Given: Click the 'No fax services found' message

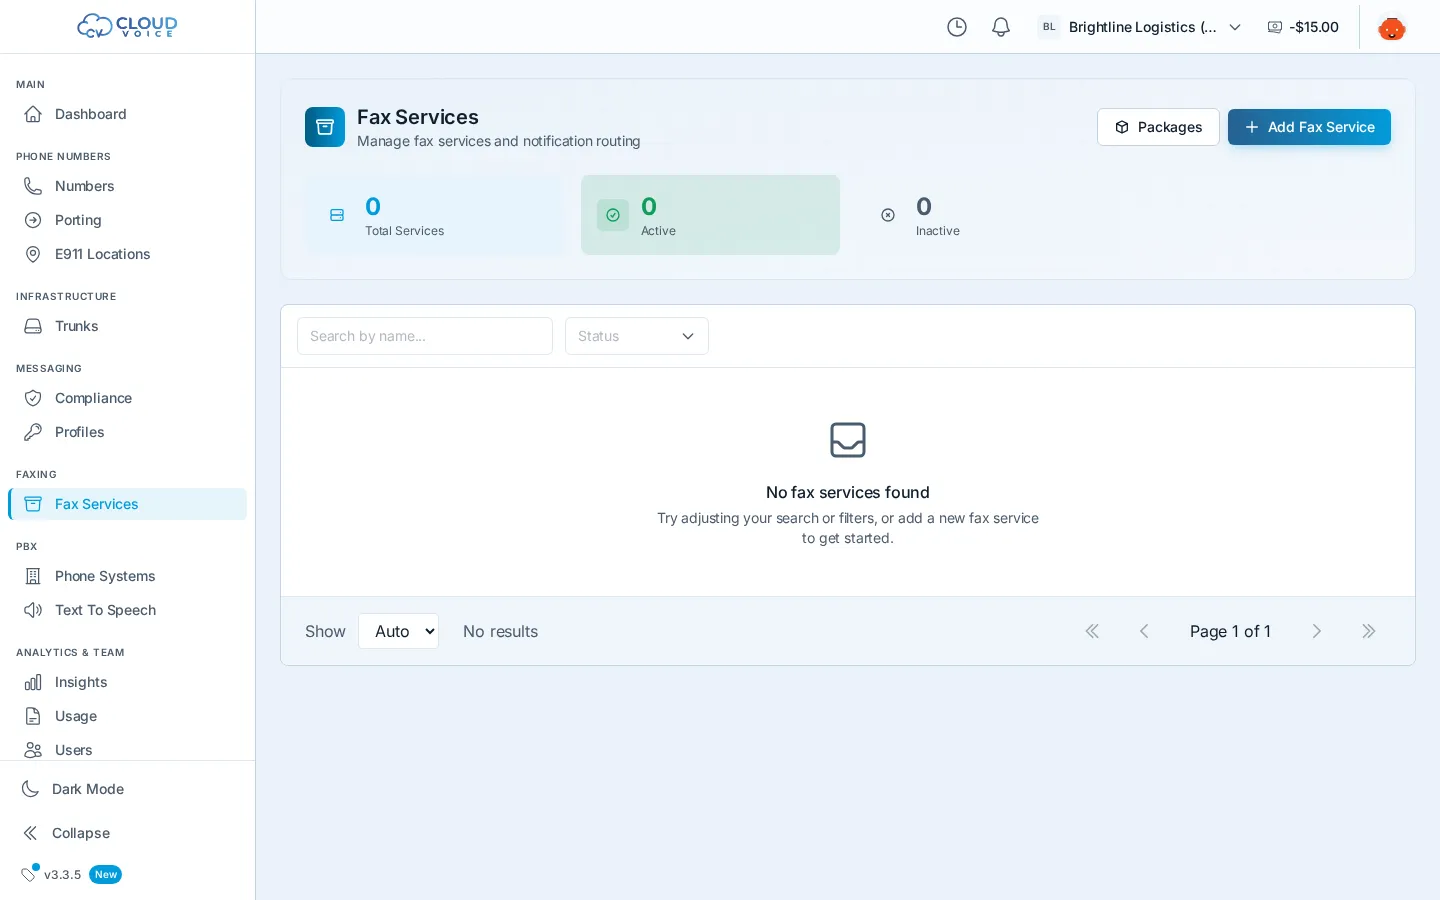Looking at the screenshot, I should pyautogui.click(x=848, y=492).
